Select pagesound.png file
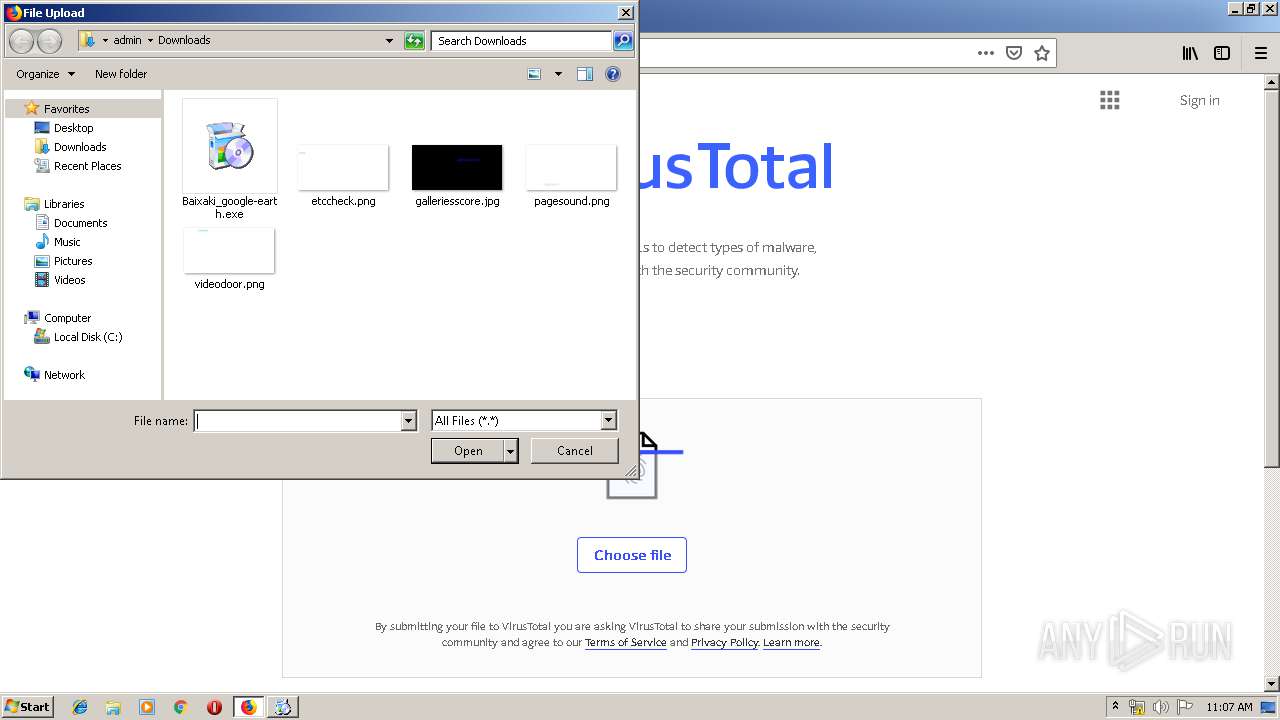Screen dimensions: 1280x720 [571, 176]
